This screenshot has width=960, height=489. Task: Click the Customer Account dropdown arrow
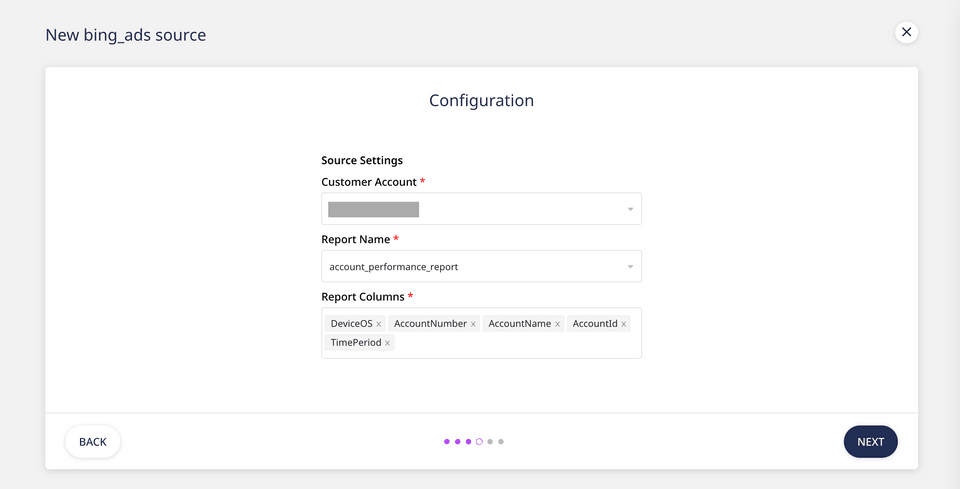tap(630, 209)
